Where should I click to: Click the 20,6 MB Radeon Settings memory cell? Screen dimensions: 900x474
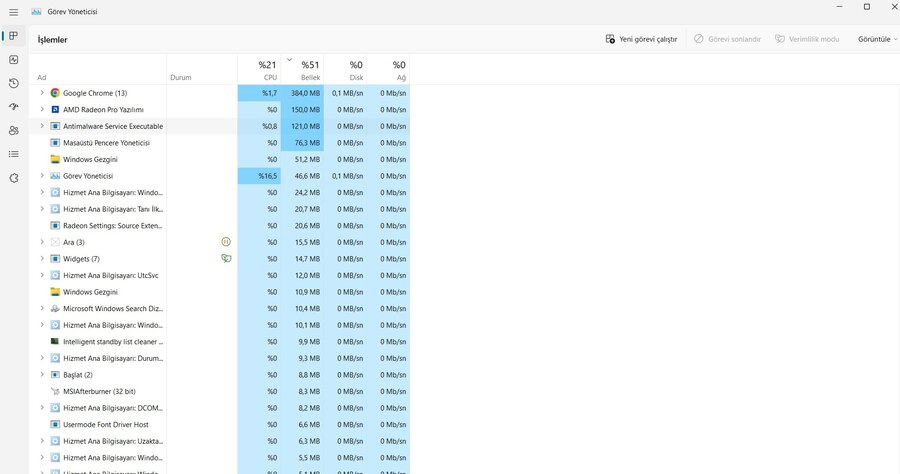pyautogui.click(x=302, y=226)
